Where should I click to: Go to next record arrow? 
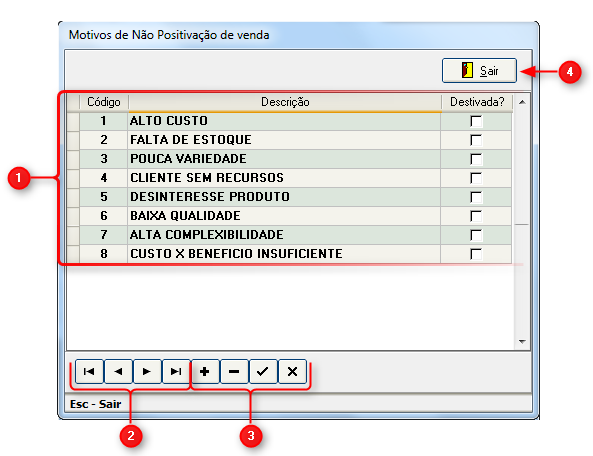point(147,371)
